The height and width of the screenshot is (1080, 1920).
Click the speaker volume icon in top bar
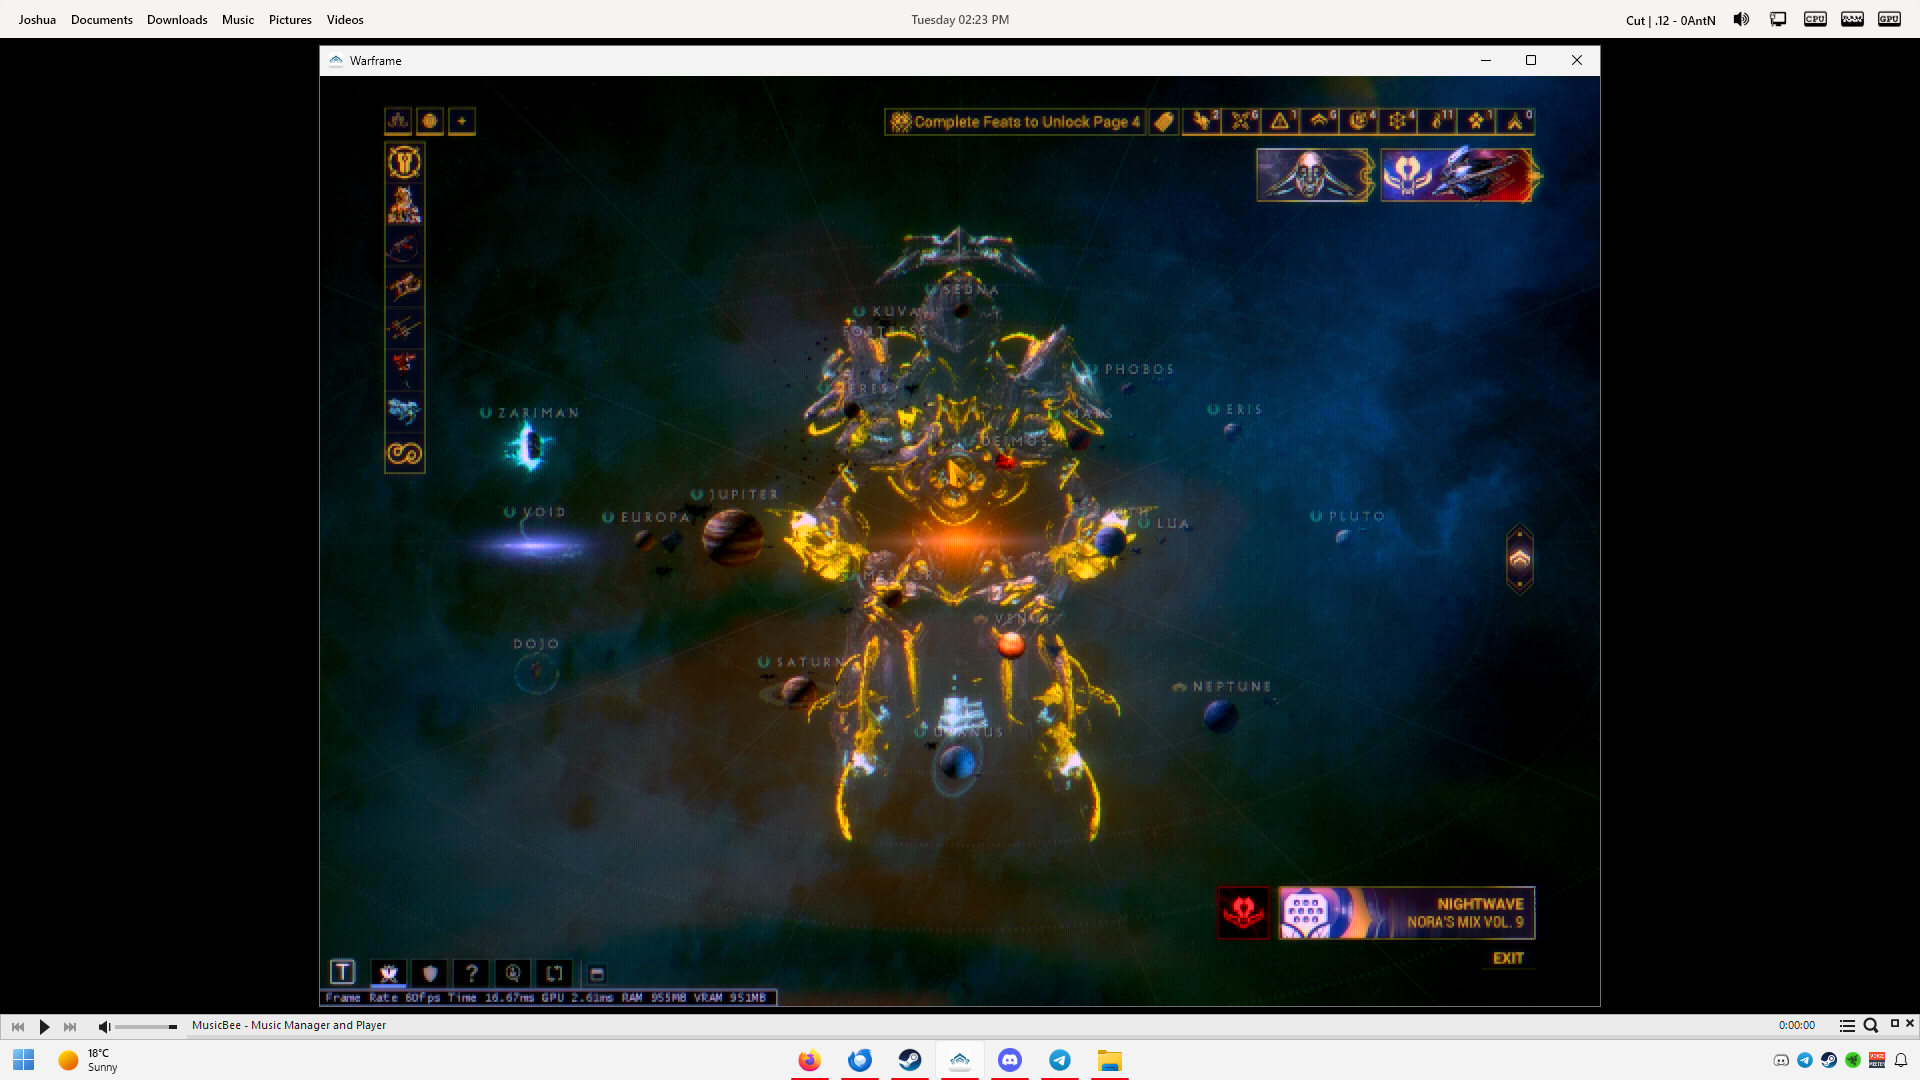[1741, 19]
